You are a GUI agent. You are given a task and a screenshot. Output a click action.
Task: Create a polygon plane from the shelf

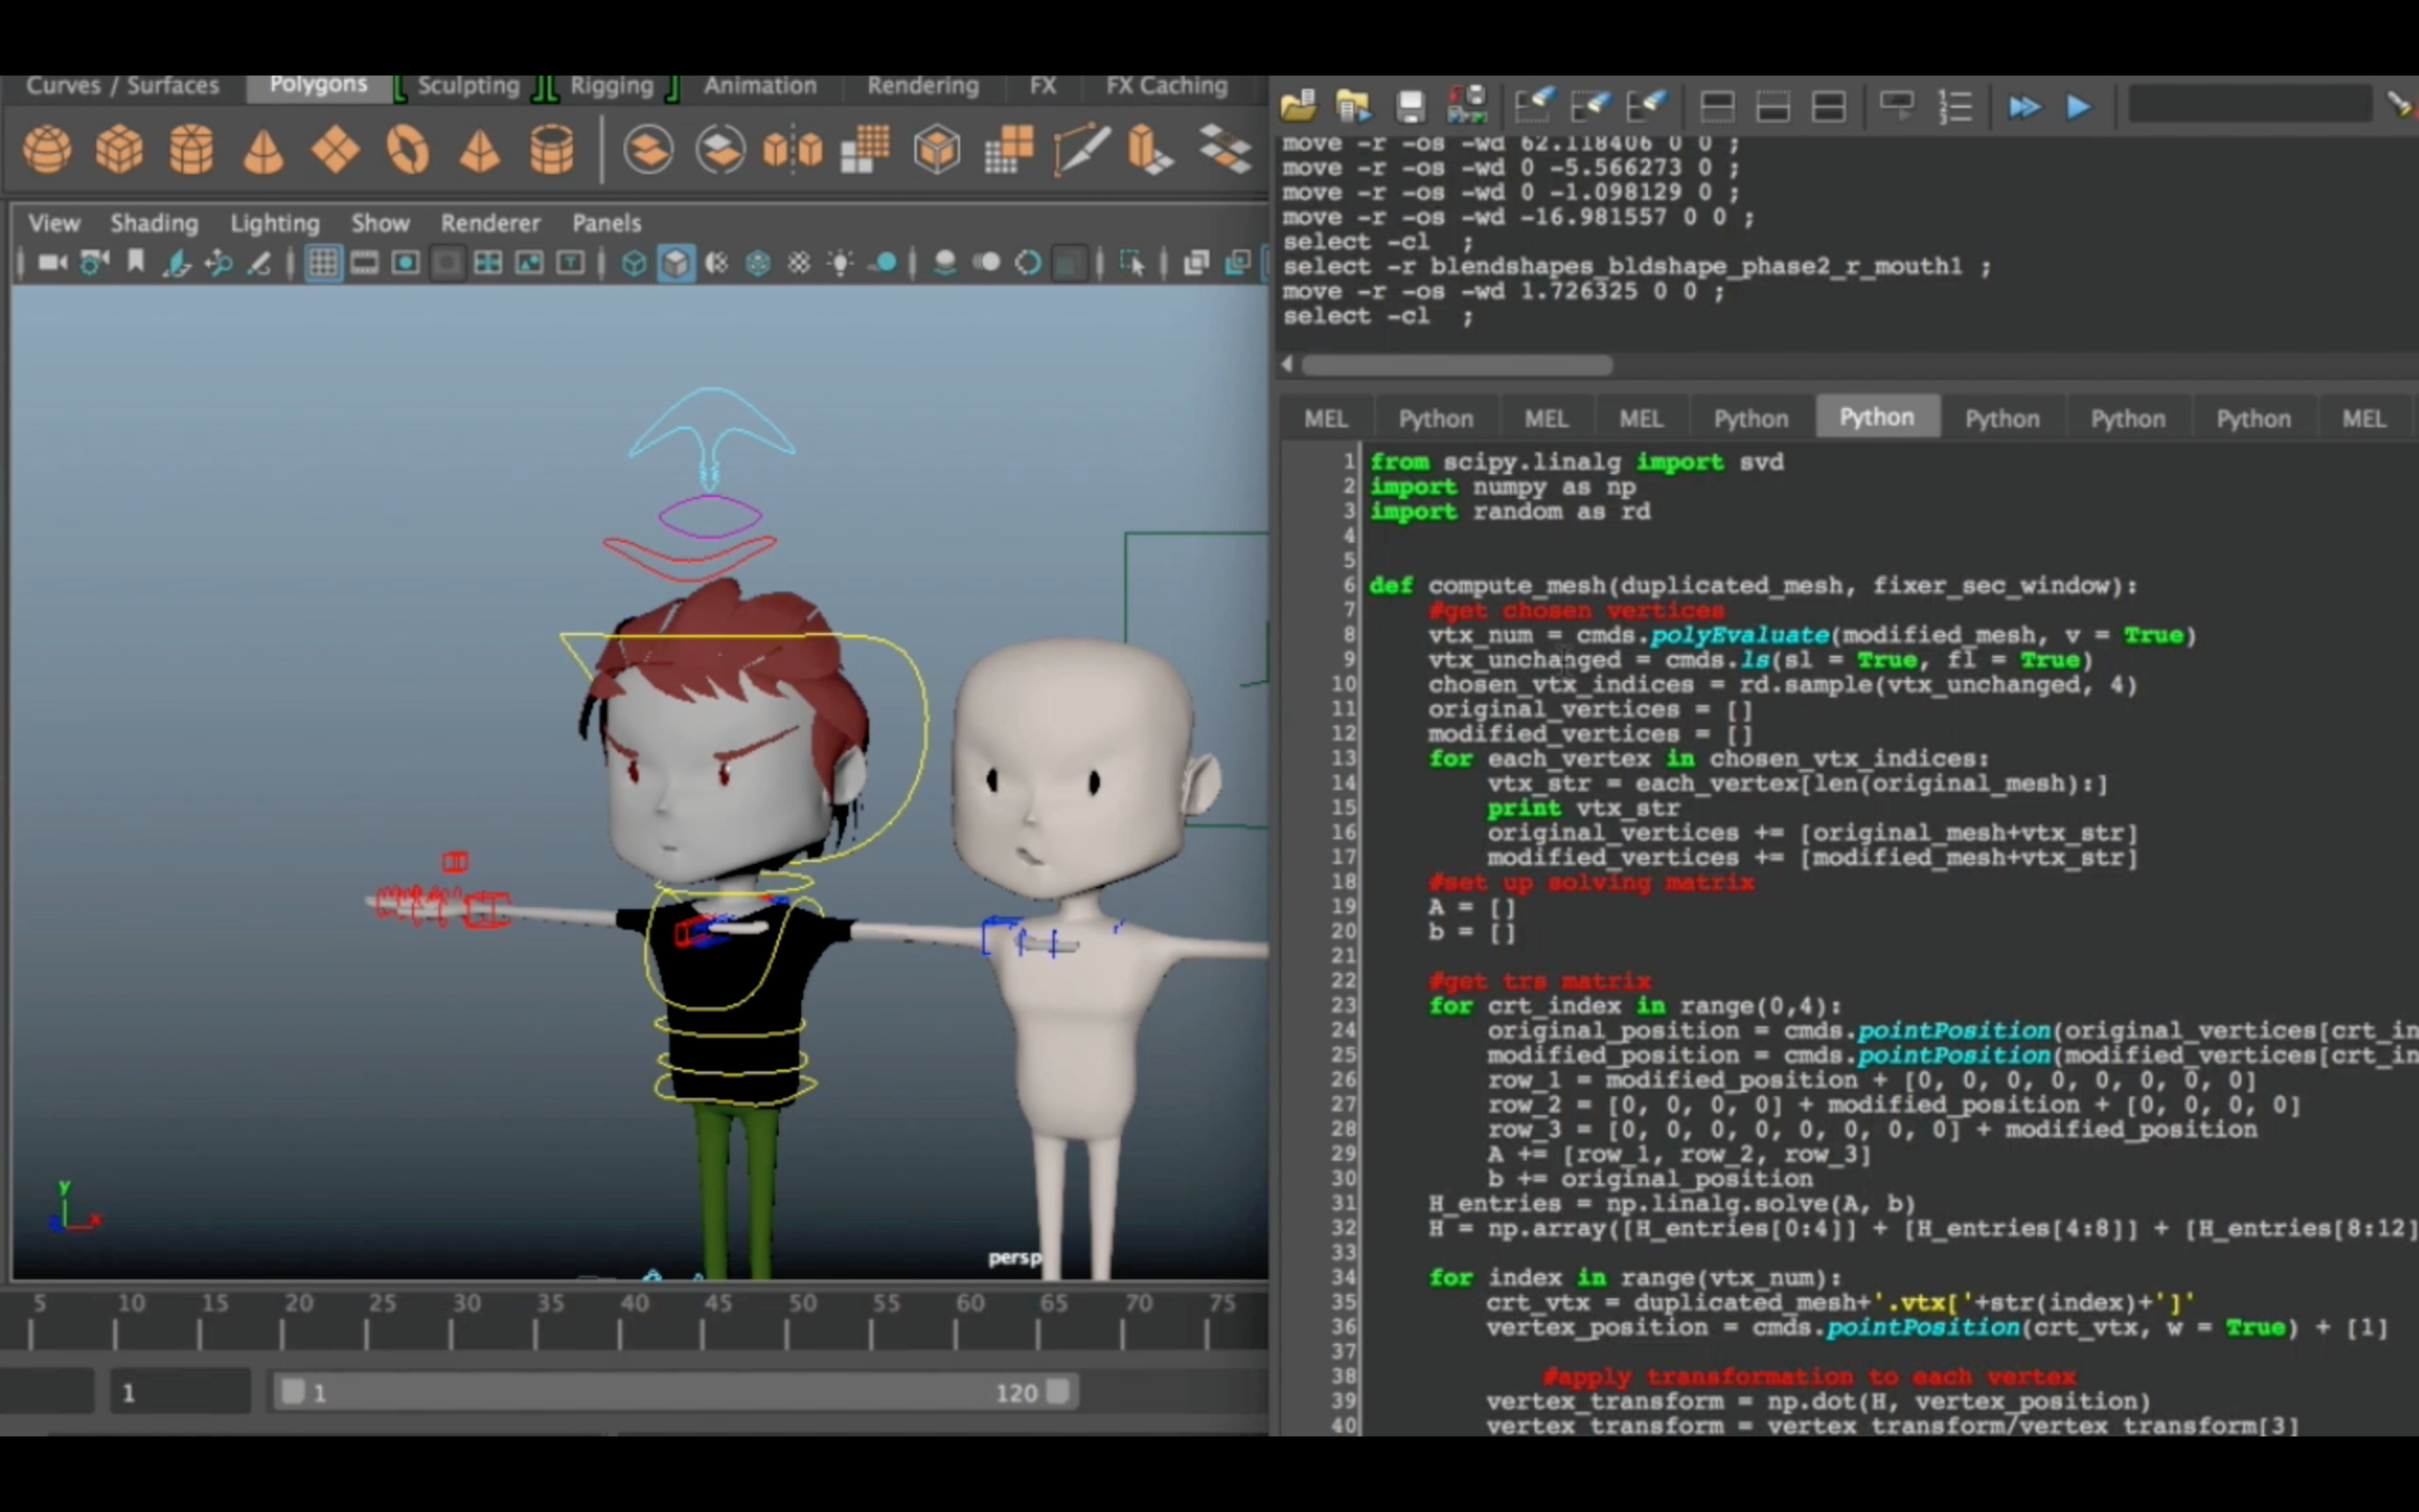(335, 150)
